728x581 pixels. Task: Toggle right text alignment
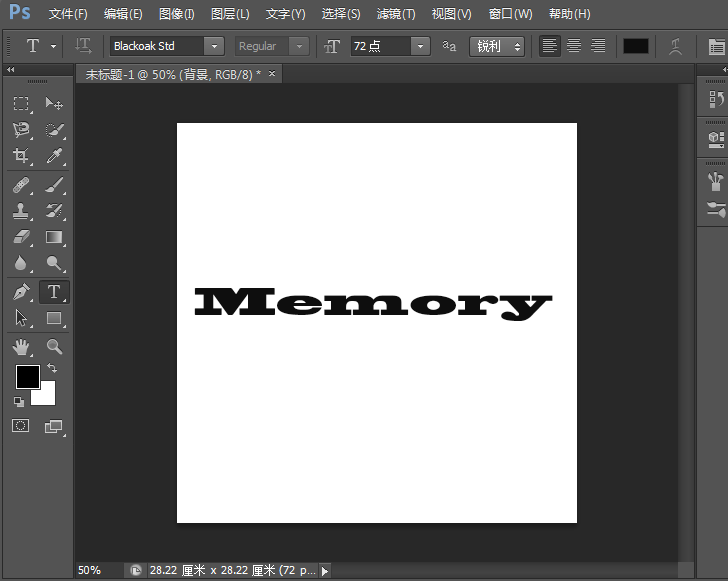point(598,46)
